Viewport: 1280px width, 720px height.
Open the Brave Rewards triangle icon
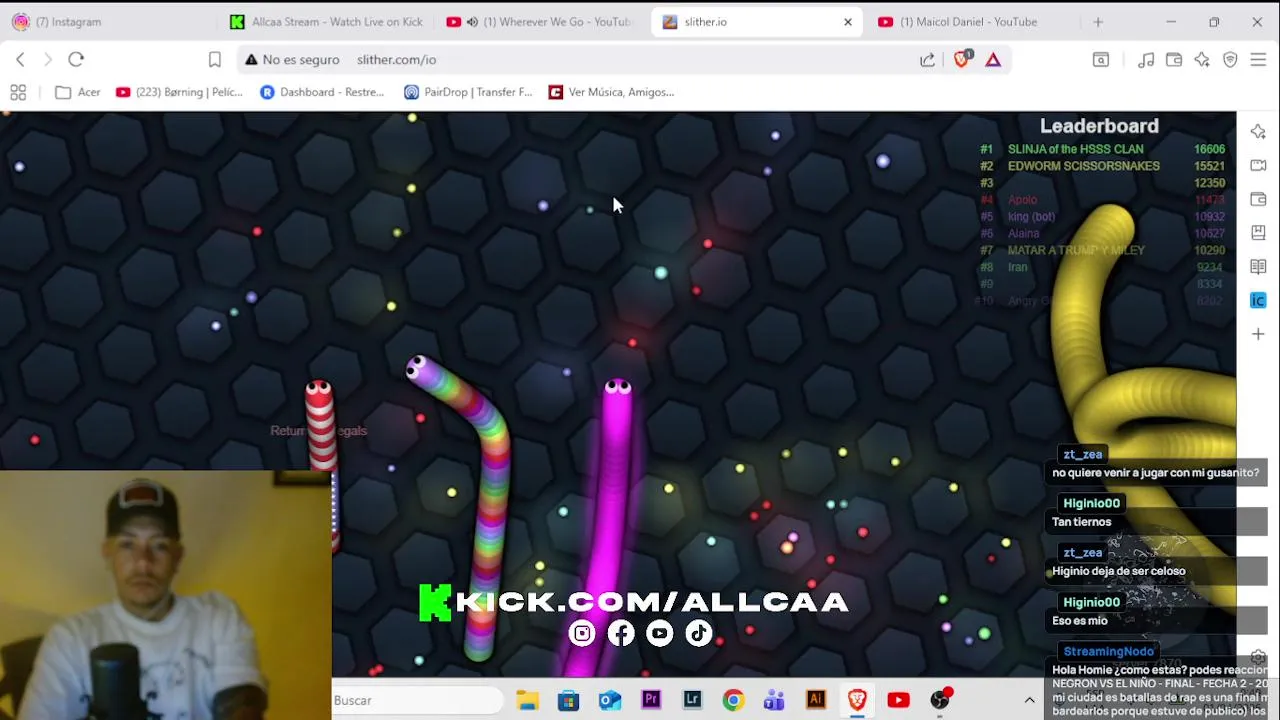click(x=993, y=60)
